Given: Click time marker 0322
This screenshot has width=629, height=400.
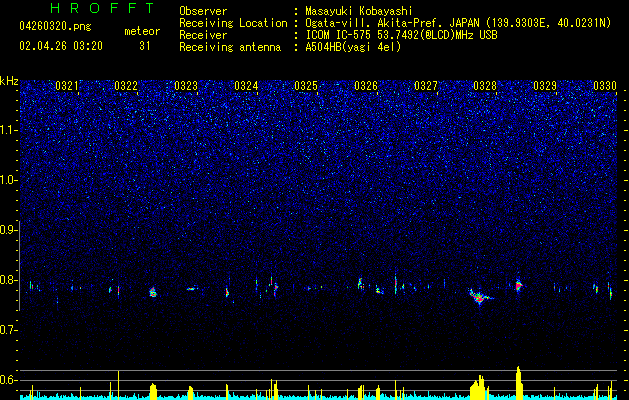Looking at the screenshot, I should (x=126, y=86).
